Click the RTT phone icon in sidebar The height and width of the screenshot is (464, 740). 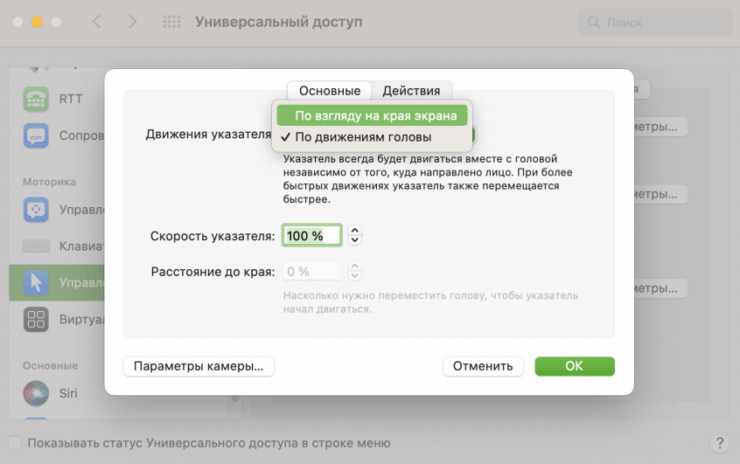(x=36, y=99)
